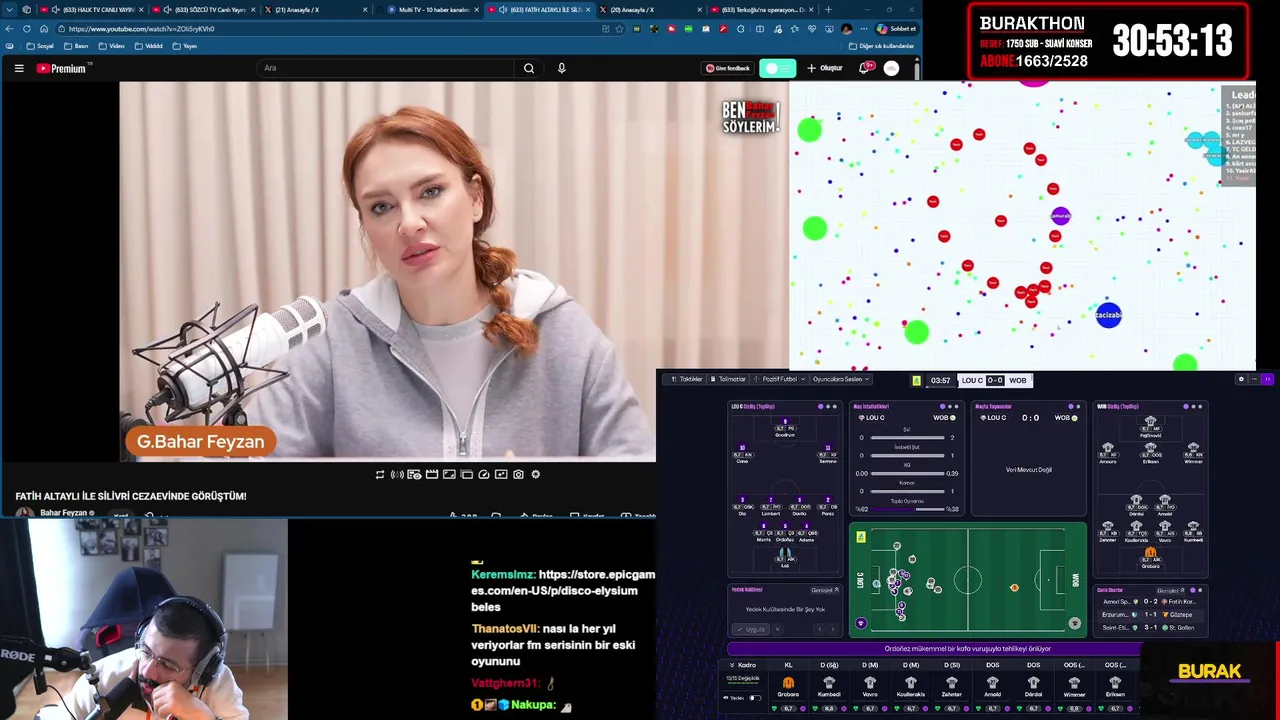
Task: Start voice search with the microphone icon
Action: pos(561,68)
